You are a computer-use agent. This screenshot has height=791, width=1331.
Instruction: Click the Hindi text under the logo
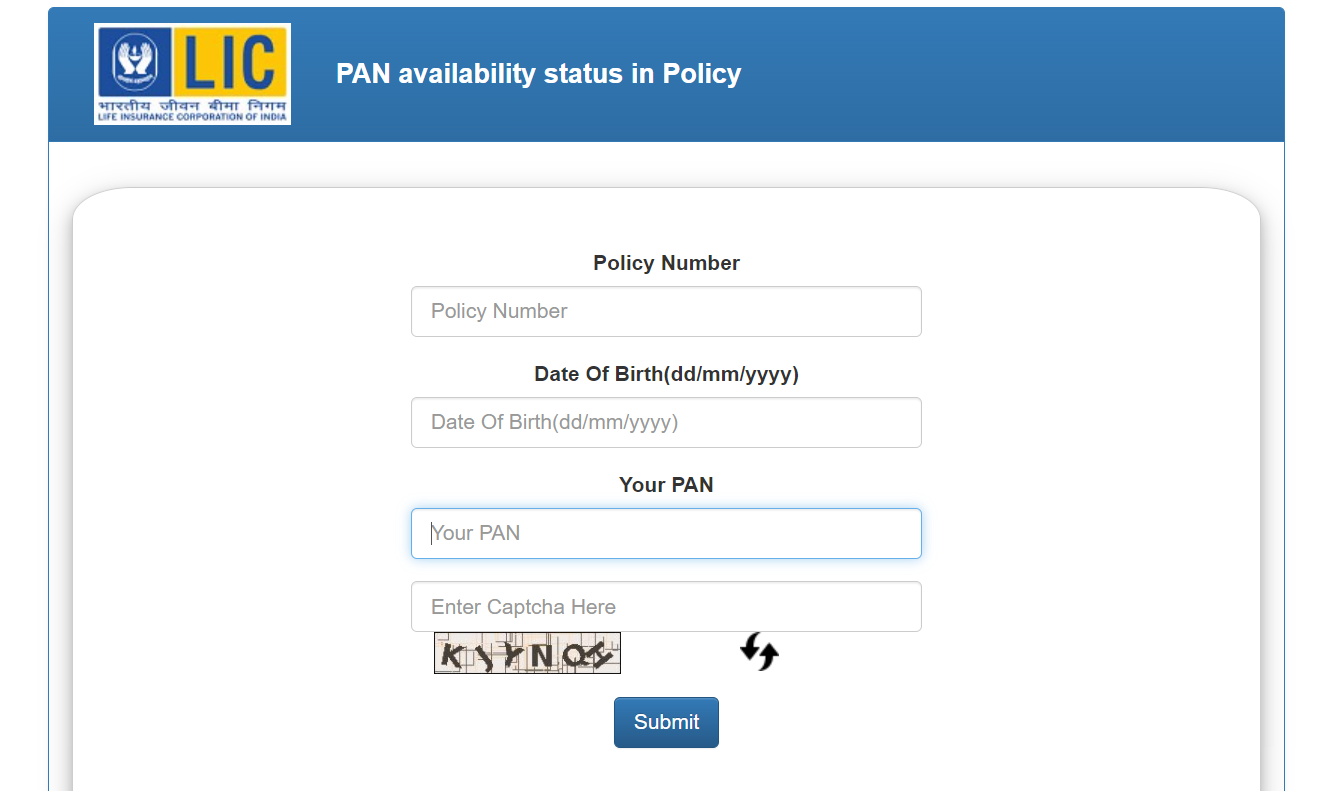point(192,104)
